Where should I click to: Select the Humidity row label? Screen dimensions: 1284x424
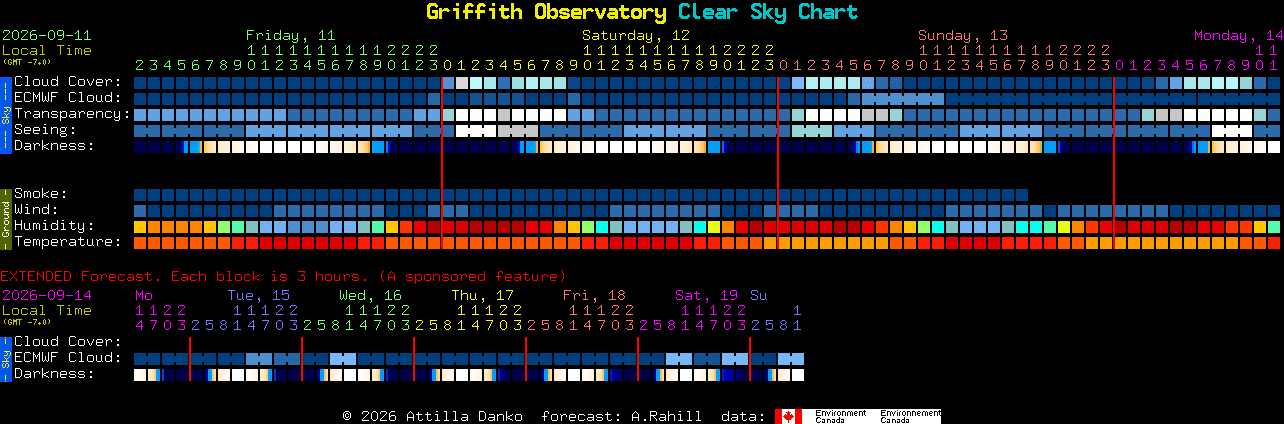coord(54,225)
